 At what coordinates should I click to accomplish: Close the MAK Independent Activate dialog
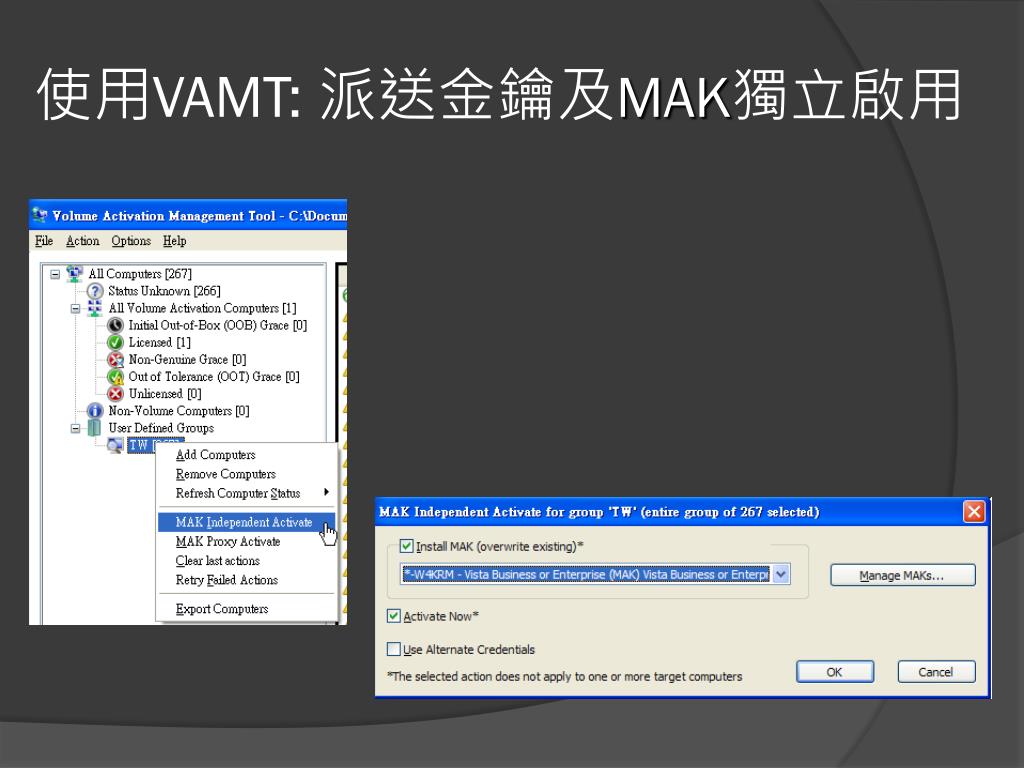point(974,511)
